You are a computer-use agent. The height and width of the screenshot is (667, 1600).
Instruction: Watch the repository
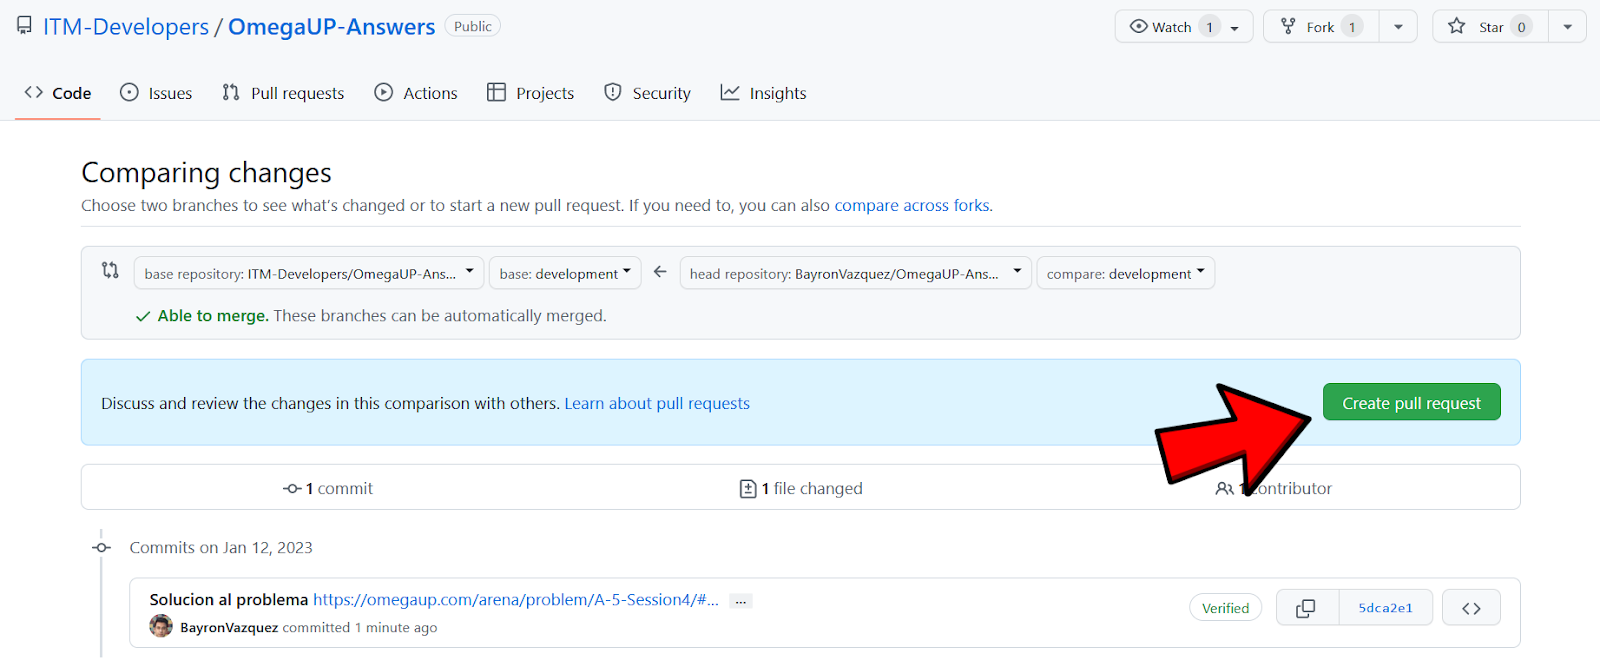[x=1184, y=27]
